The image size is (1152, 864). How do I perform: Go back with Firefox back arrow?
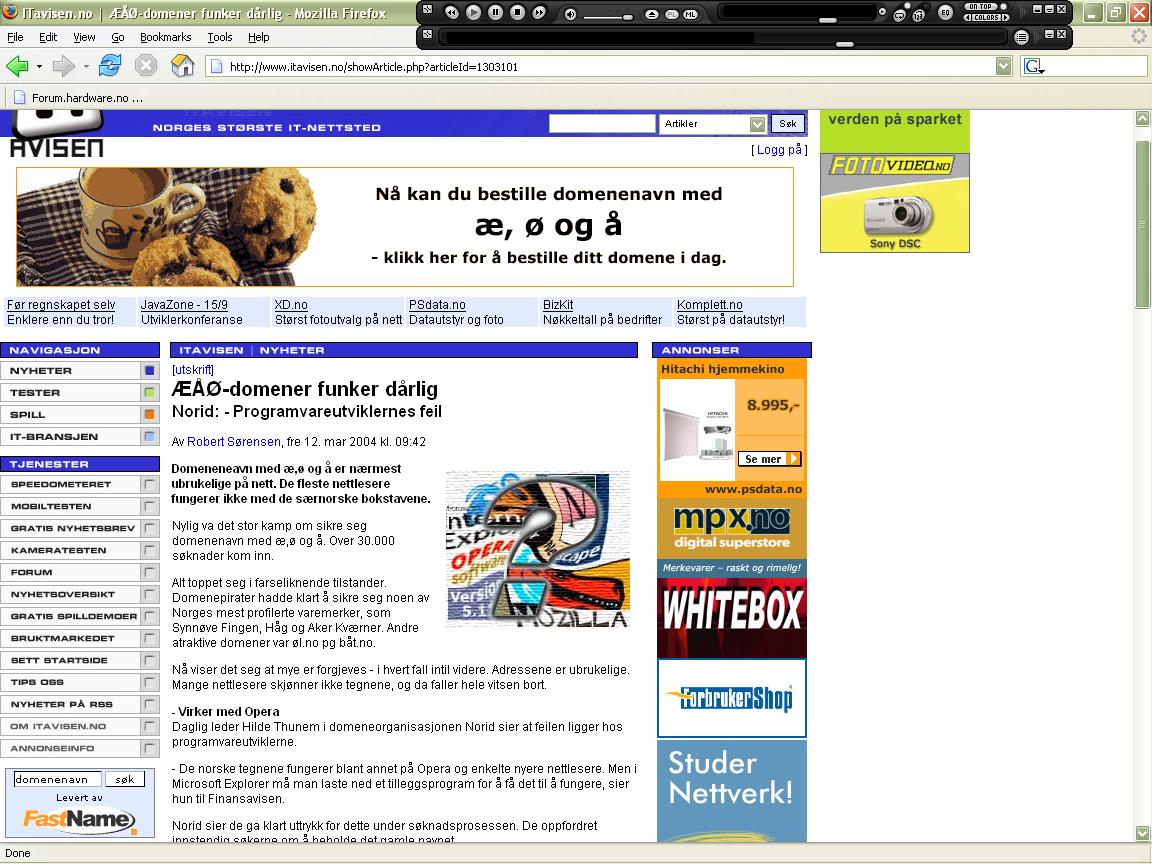(x=17, y=66)
